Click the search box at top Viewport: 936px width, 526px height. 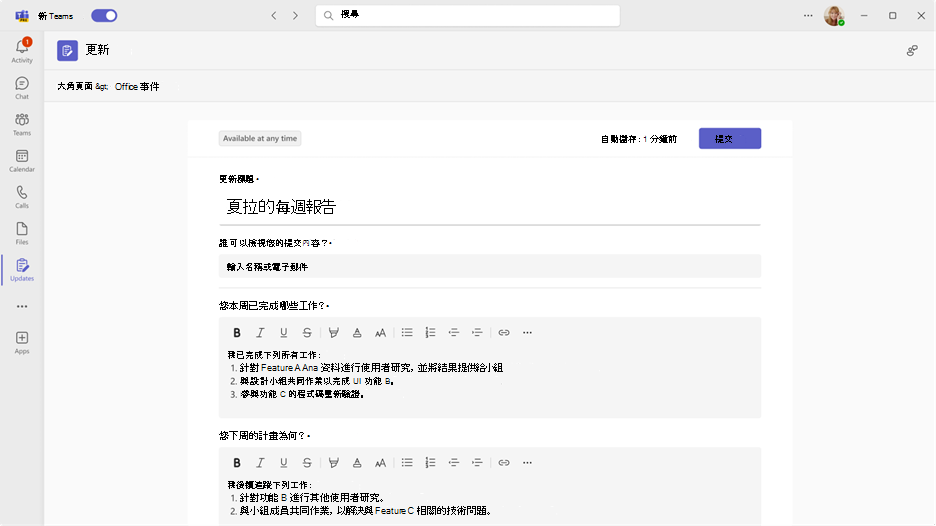click(467, 16)
